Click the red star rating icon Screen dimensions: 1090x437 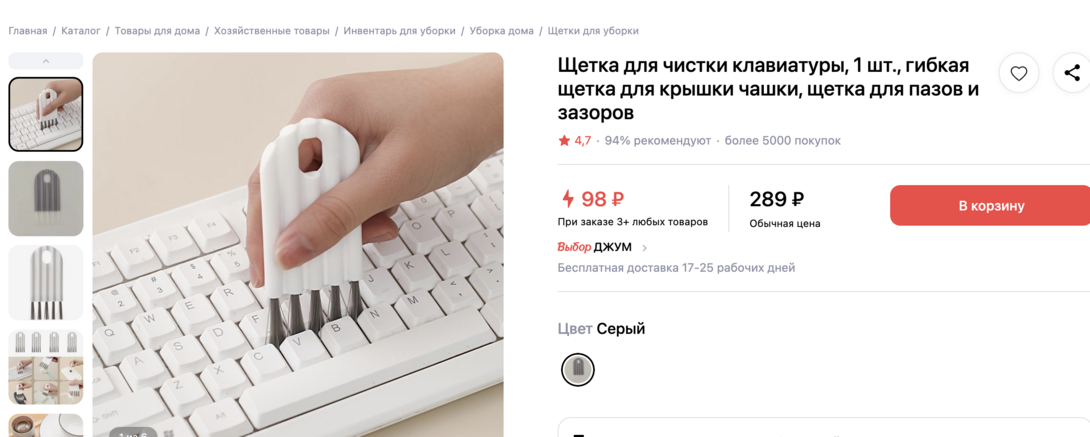click(x=564, y=141)
